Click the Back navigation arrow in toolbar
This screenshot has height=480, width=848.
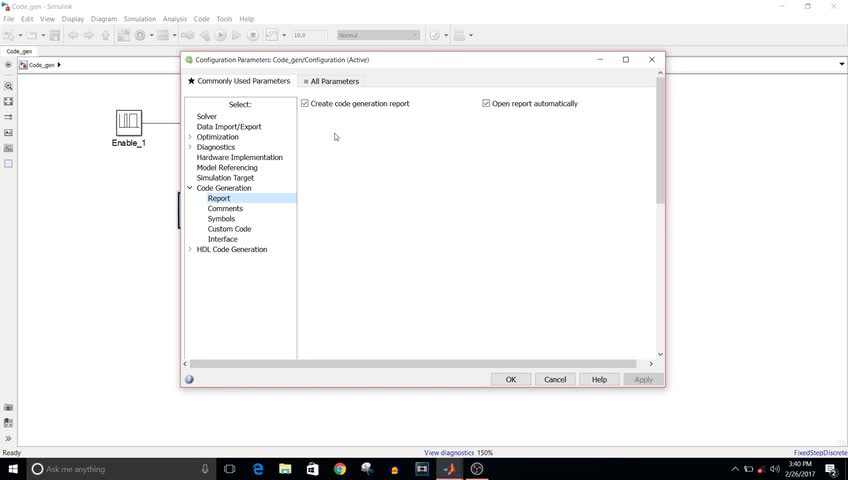72,35
